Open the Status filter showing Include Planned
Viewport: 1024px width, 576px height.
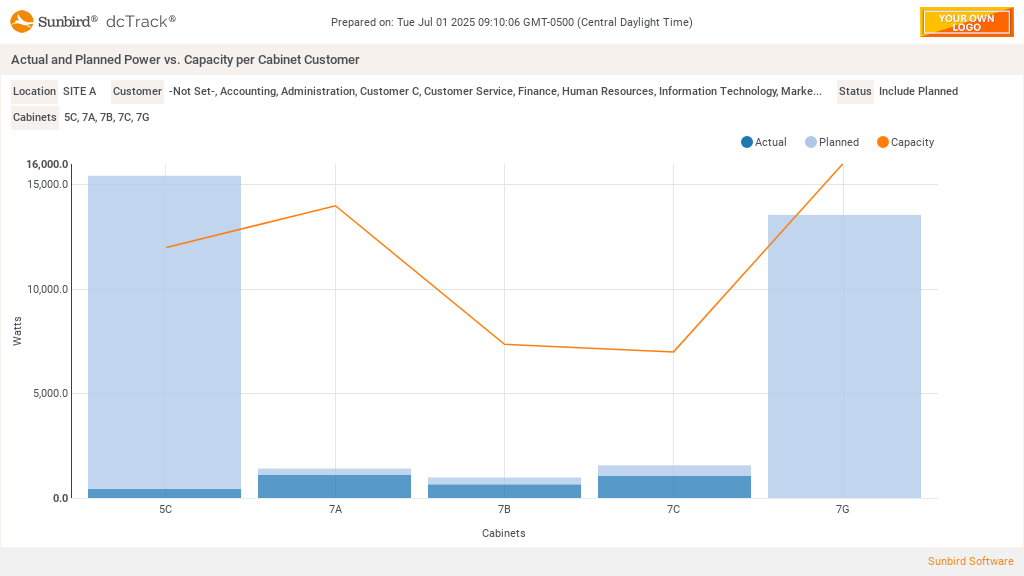855,91
